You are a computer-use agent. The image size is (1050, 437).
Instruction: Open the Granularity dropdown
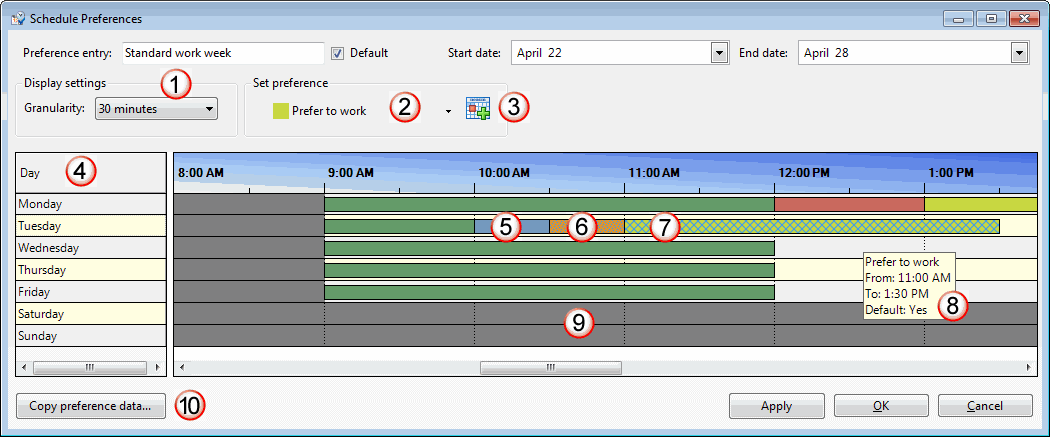(x=156, y=109)
